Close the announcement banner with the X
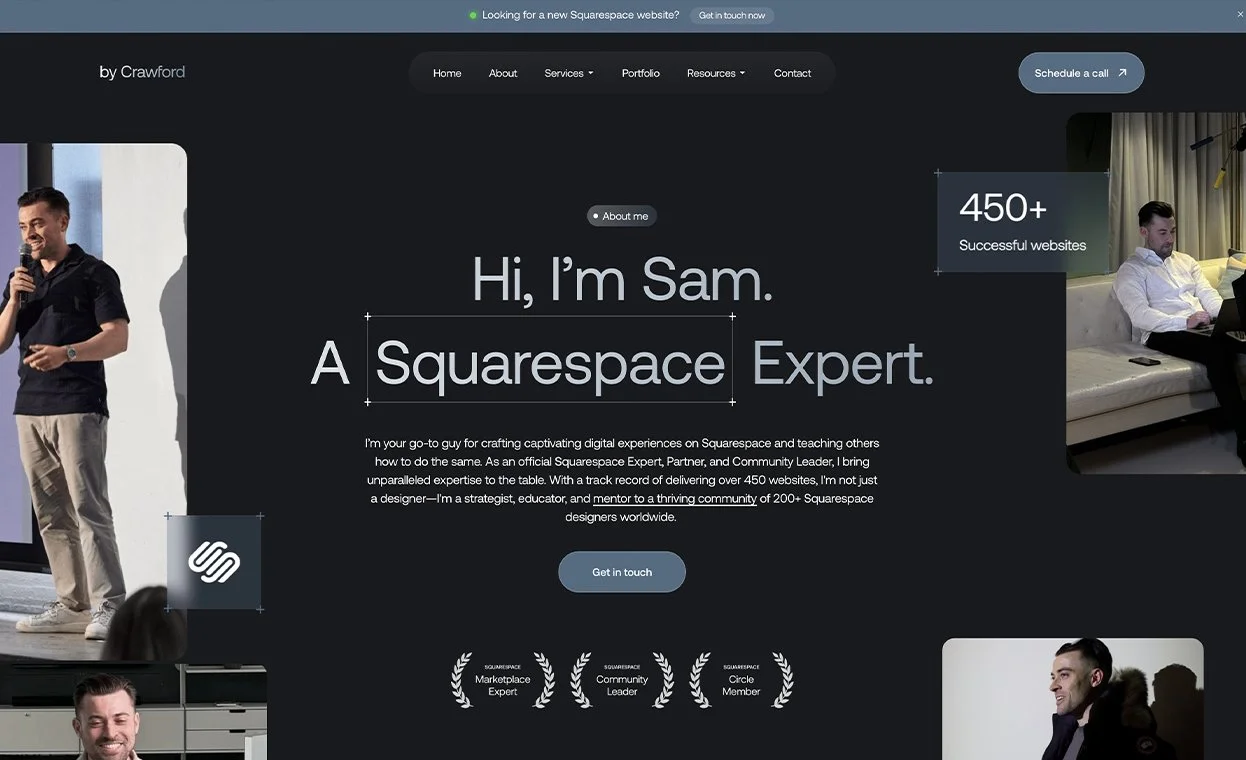This screenshot has height=760, width=1246. click(1240, 14)
